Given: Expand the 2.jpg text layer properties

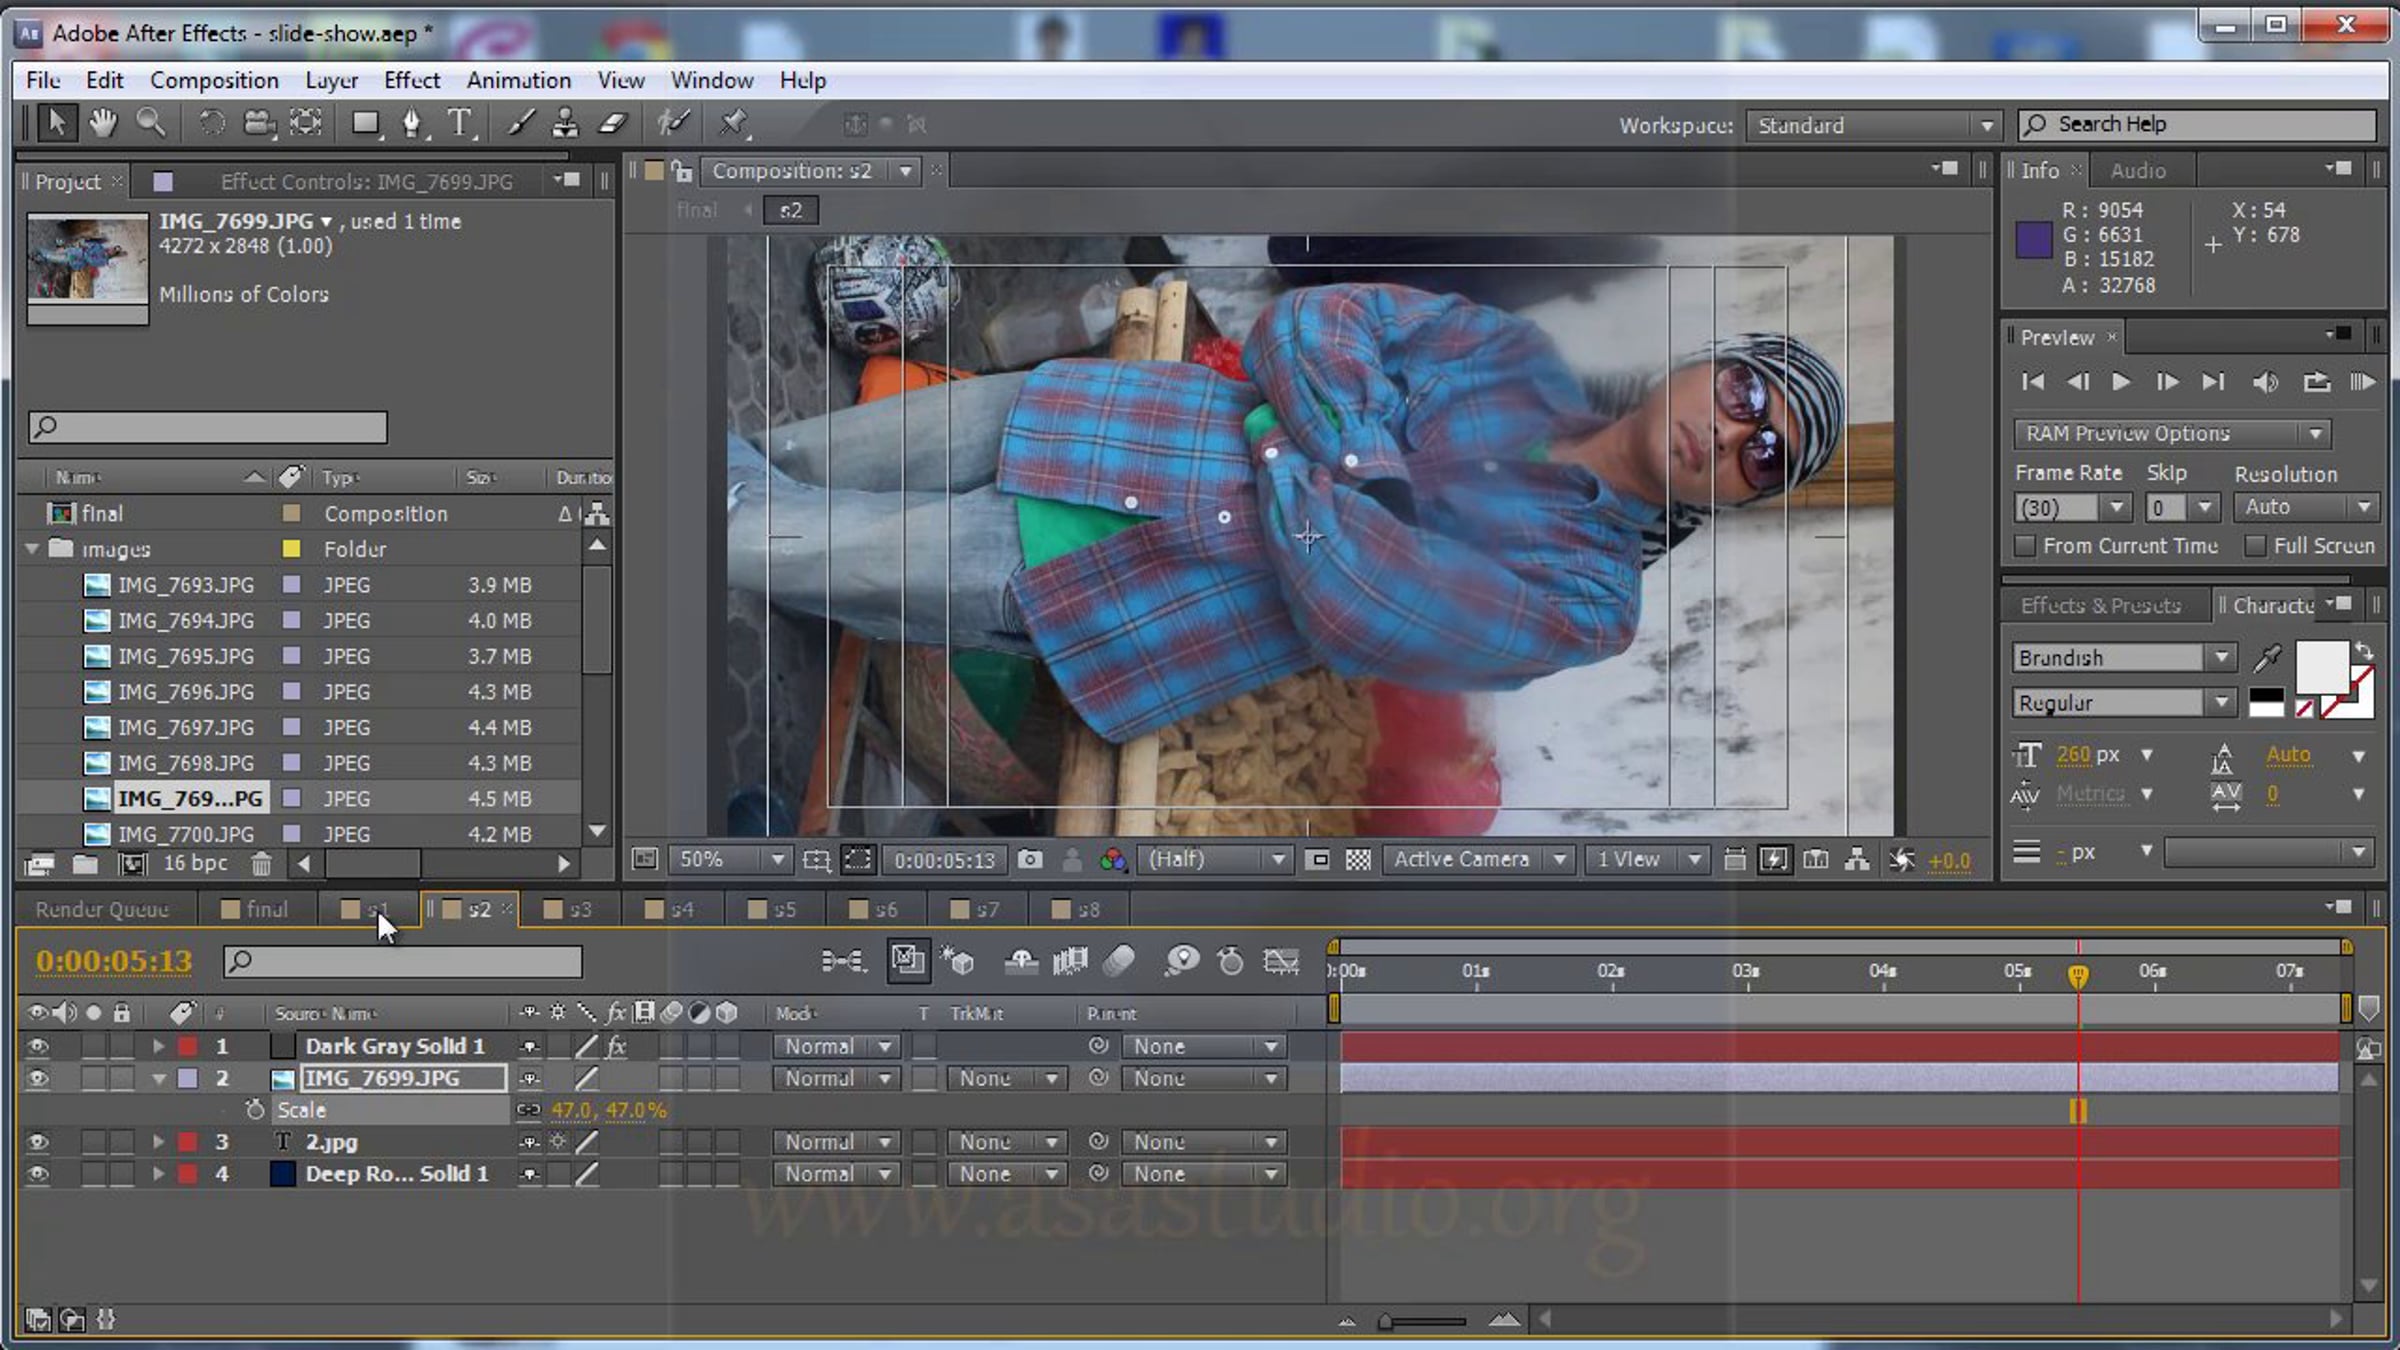Looking at the screenshot, I should [x=158, y=1142].
